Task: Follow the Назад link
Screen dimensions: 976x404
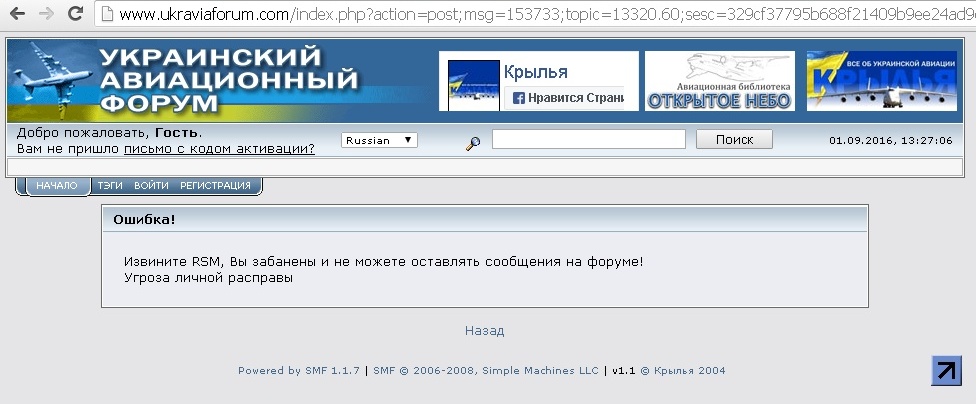Action: 484,331
